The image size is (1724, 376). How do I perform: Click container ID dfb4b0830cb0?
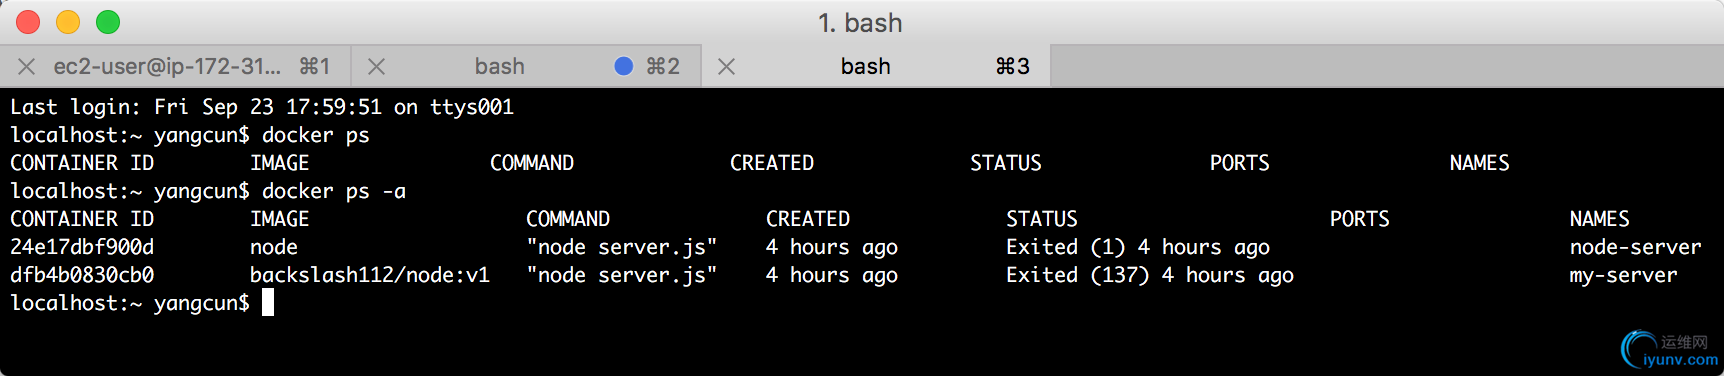coord(82,275)
